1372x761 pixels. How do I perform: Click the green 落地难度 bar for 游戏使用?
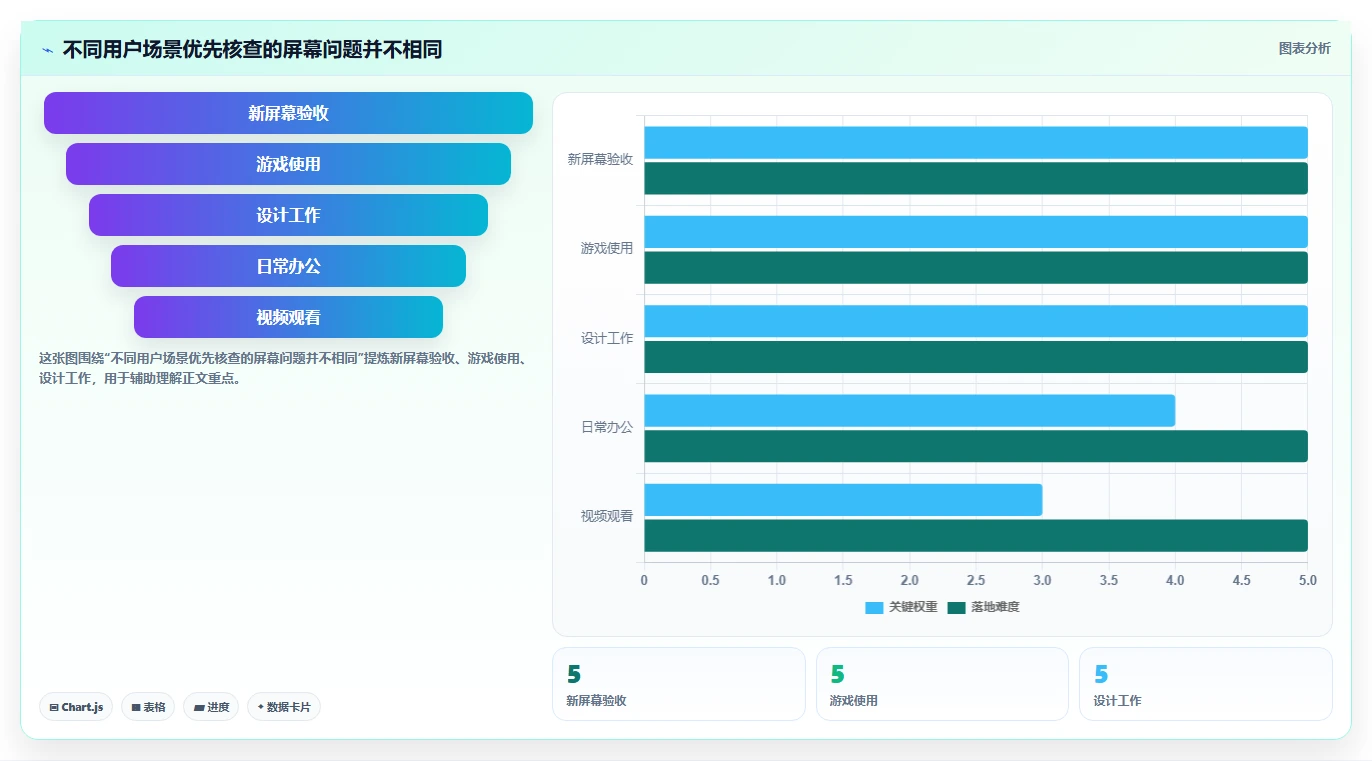[x=976, y=268]
